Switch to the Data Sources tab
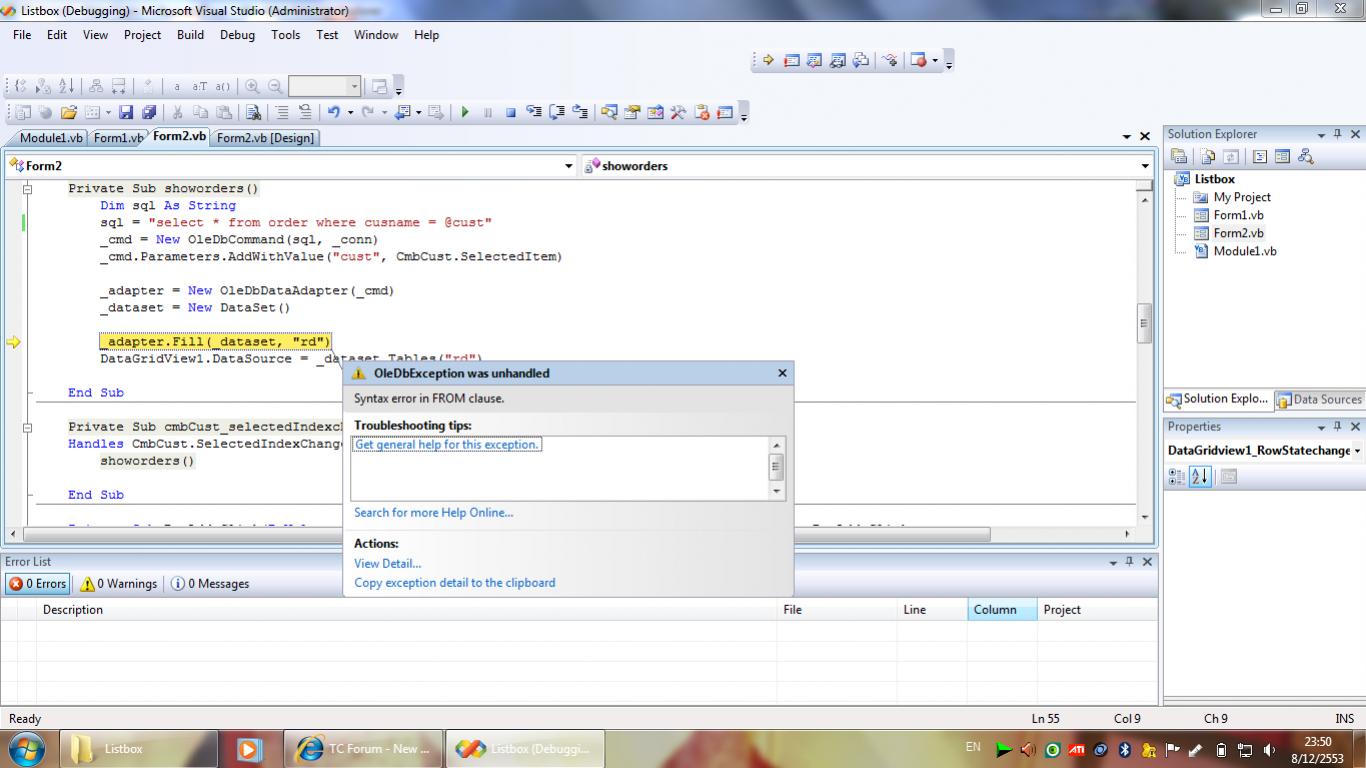Viewport: 1366px width, 768px height. coord(1318,399)
